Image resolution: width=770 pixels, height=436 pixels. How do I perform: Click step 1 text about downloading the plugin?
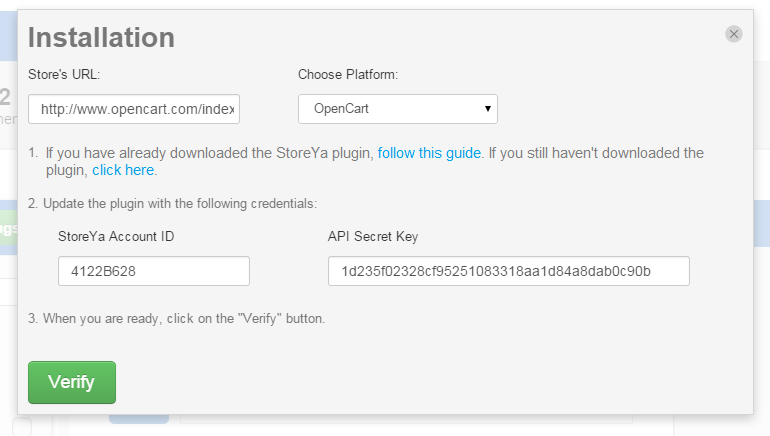coord(200,153)
